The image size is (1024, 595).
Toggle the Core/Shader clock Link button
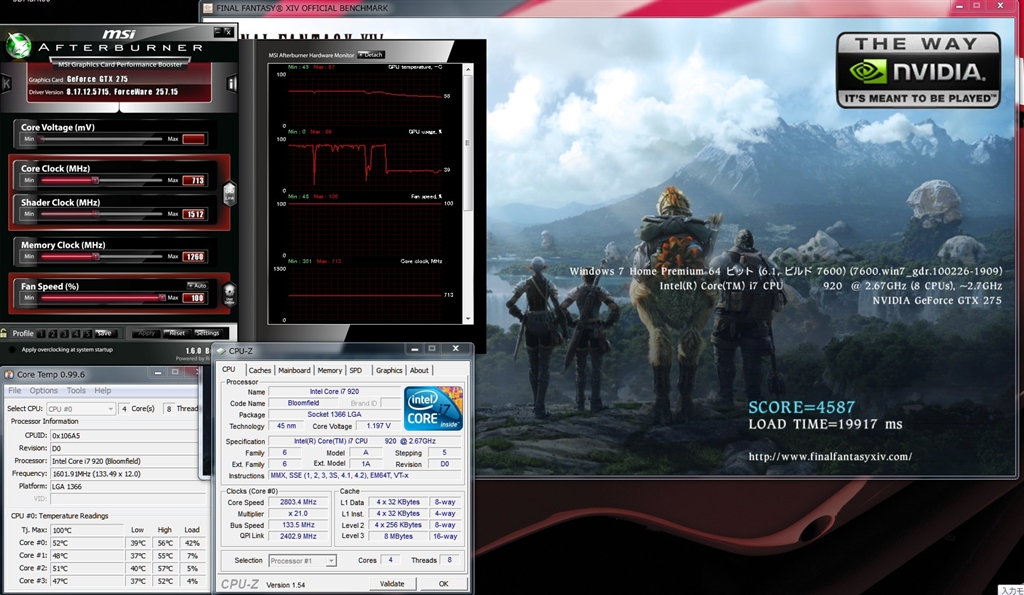(229, 193)
